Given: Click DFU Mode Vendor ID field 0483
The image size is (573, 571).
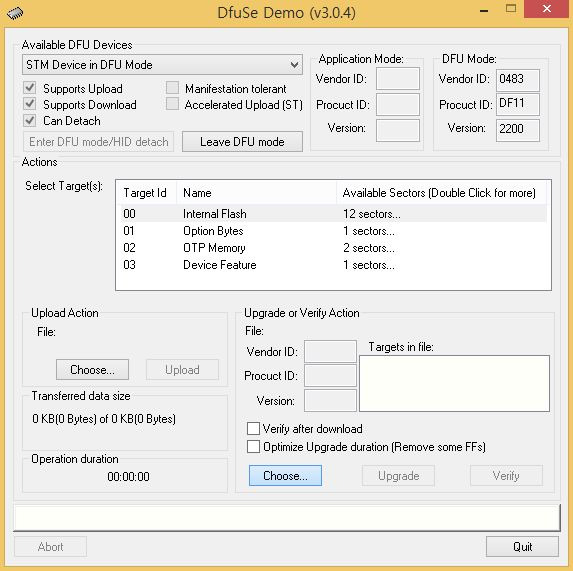Looking at the screenshot, I should point(518,80).
